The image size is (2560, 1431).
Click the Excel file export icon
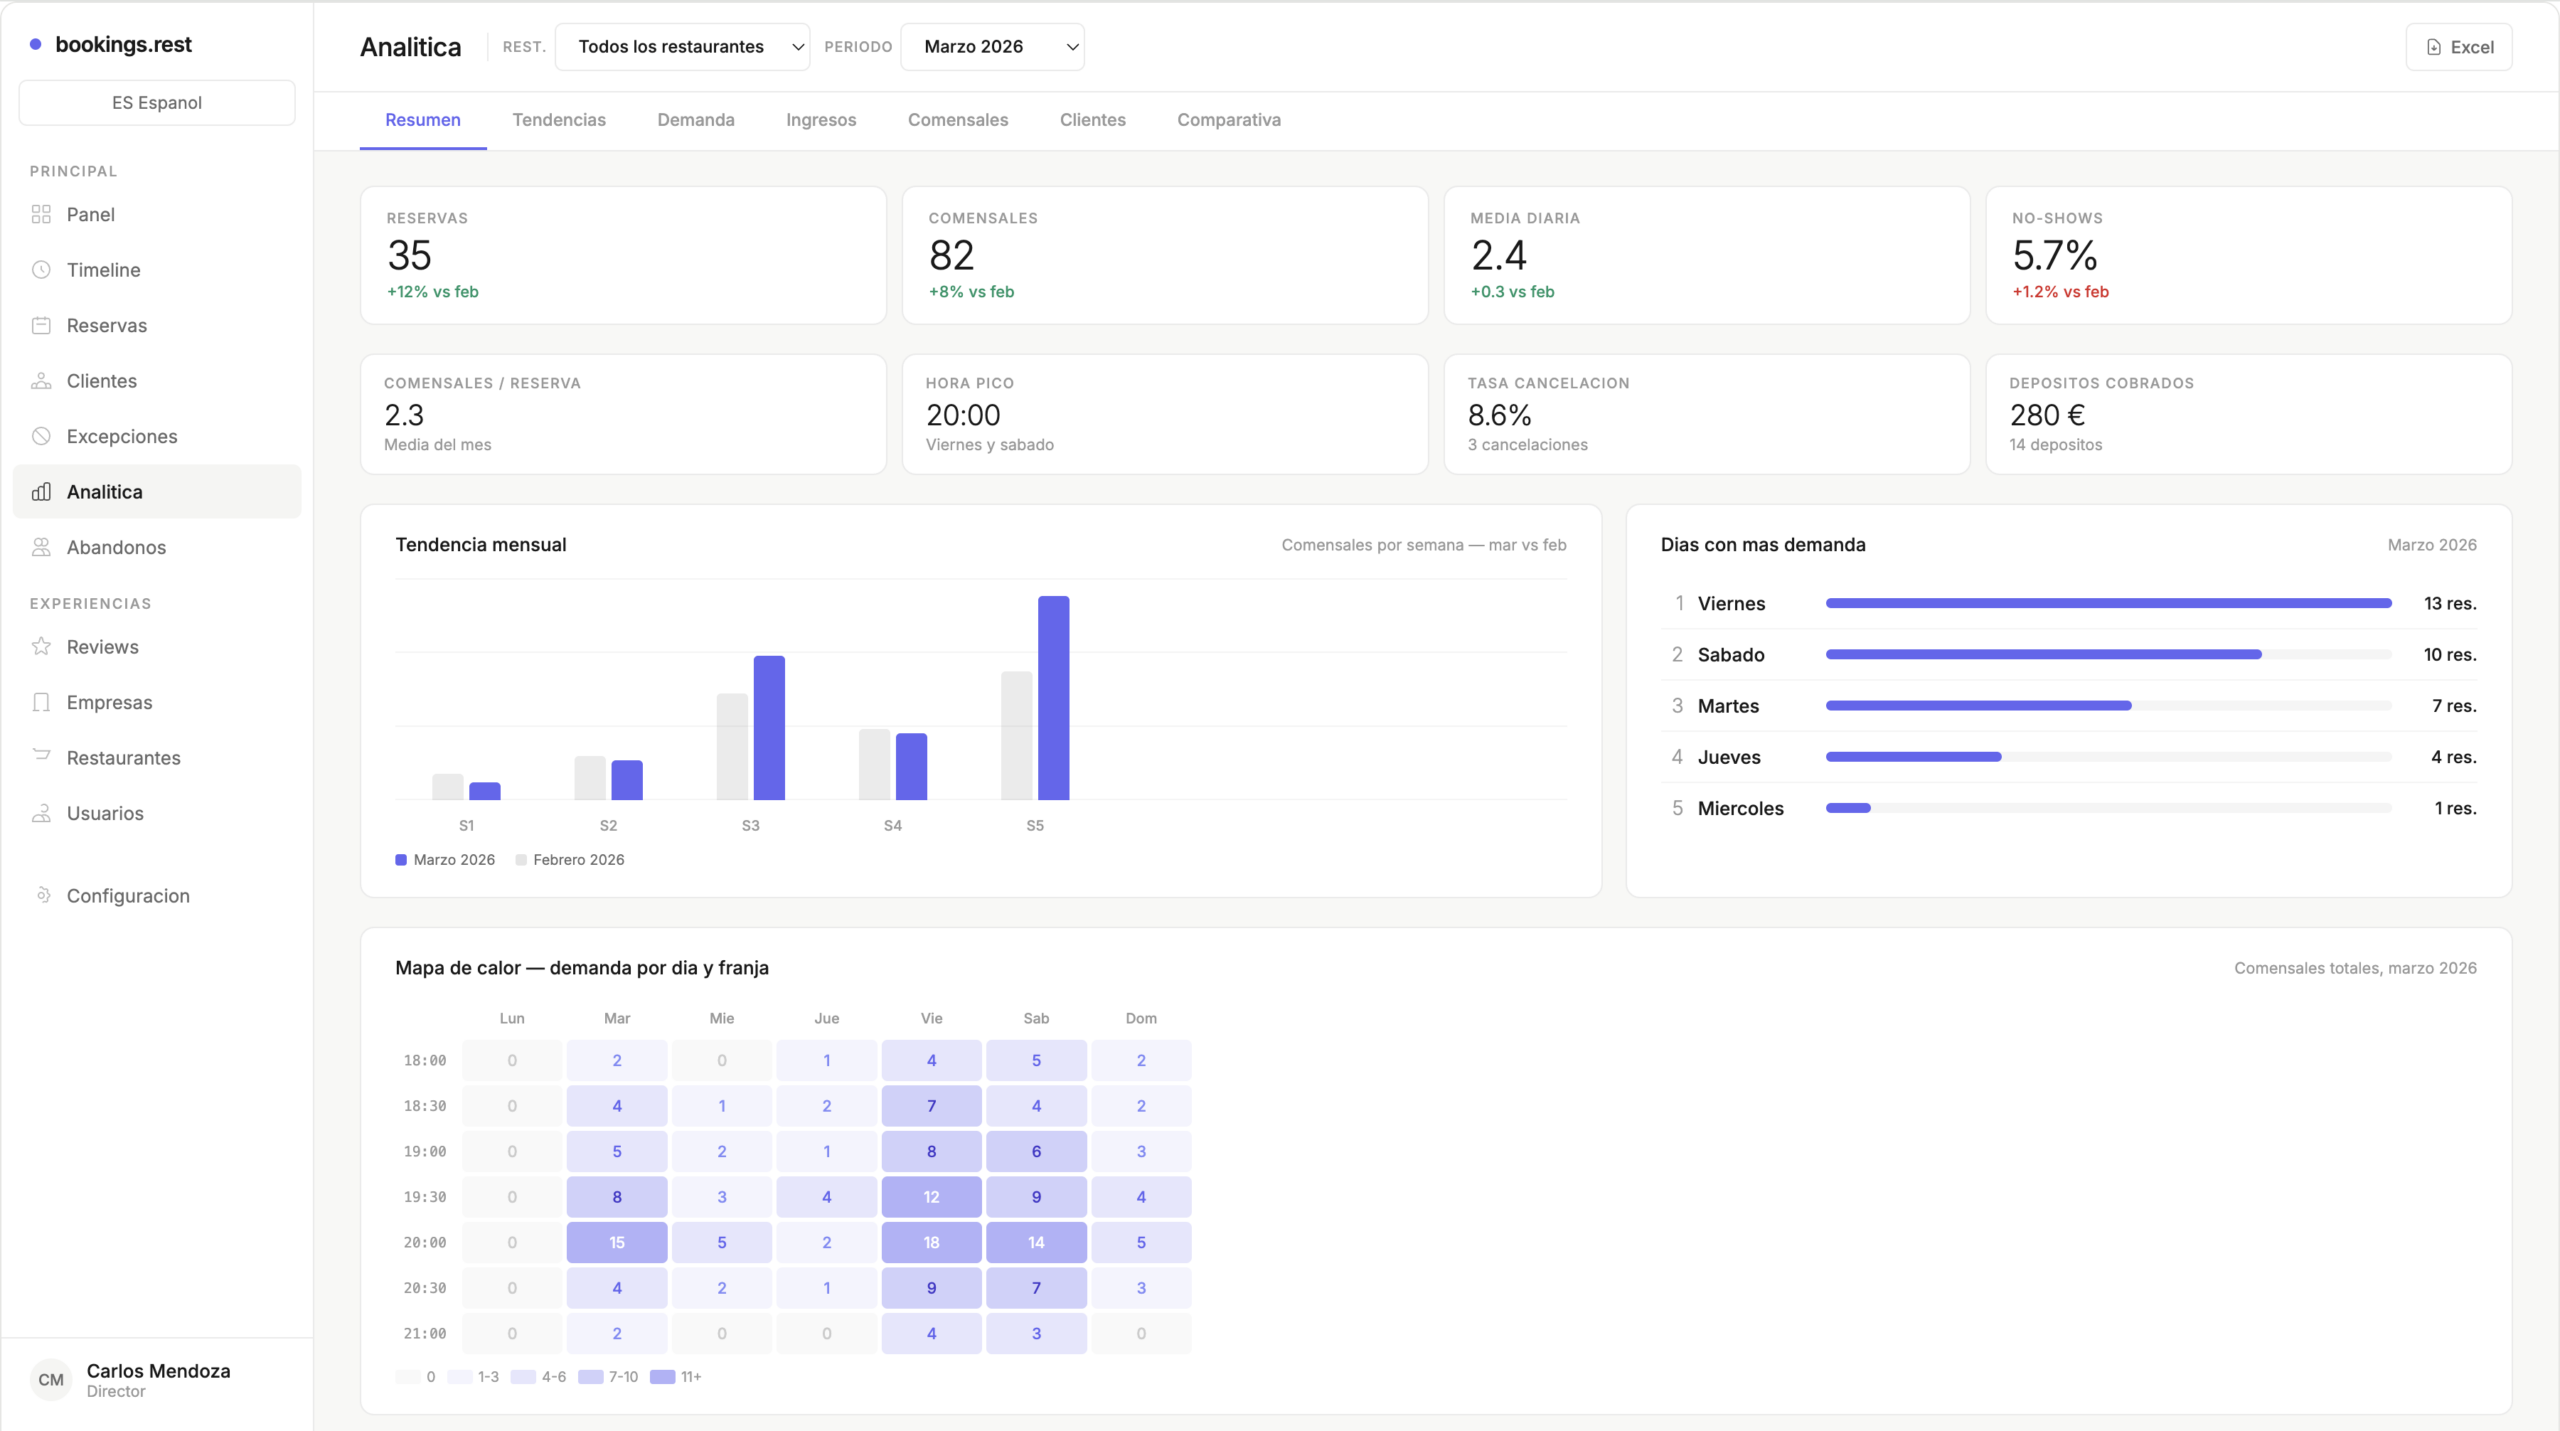point(2434,47)
